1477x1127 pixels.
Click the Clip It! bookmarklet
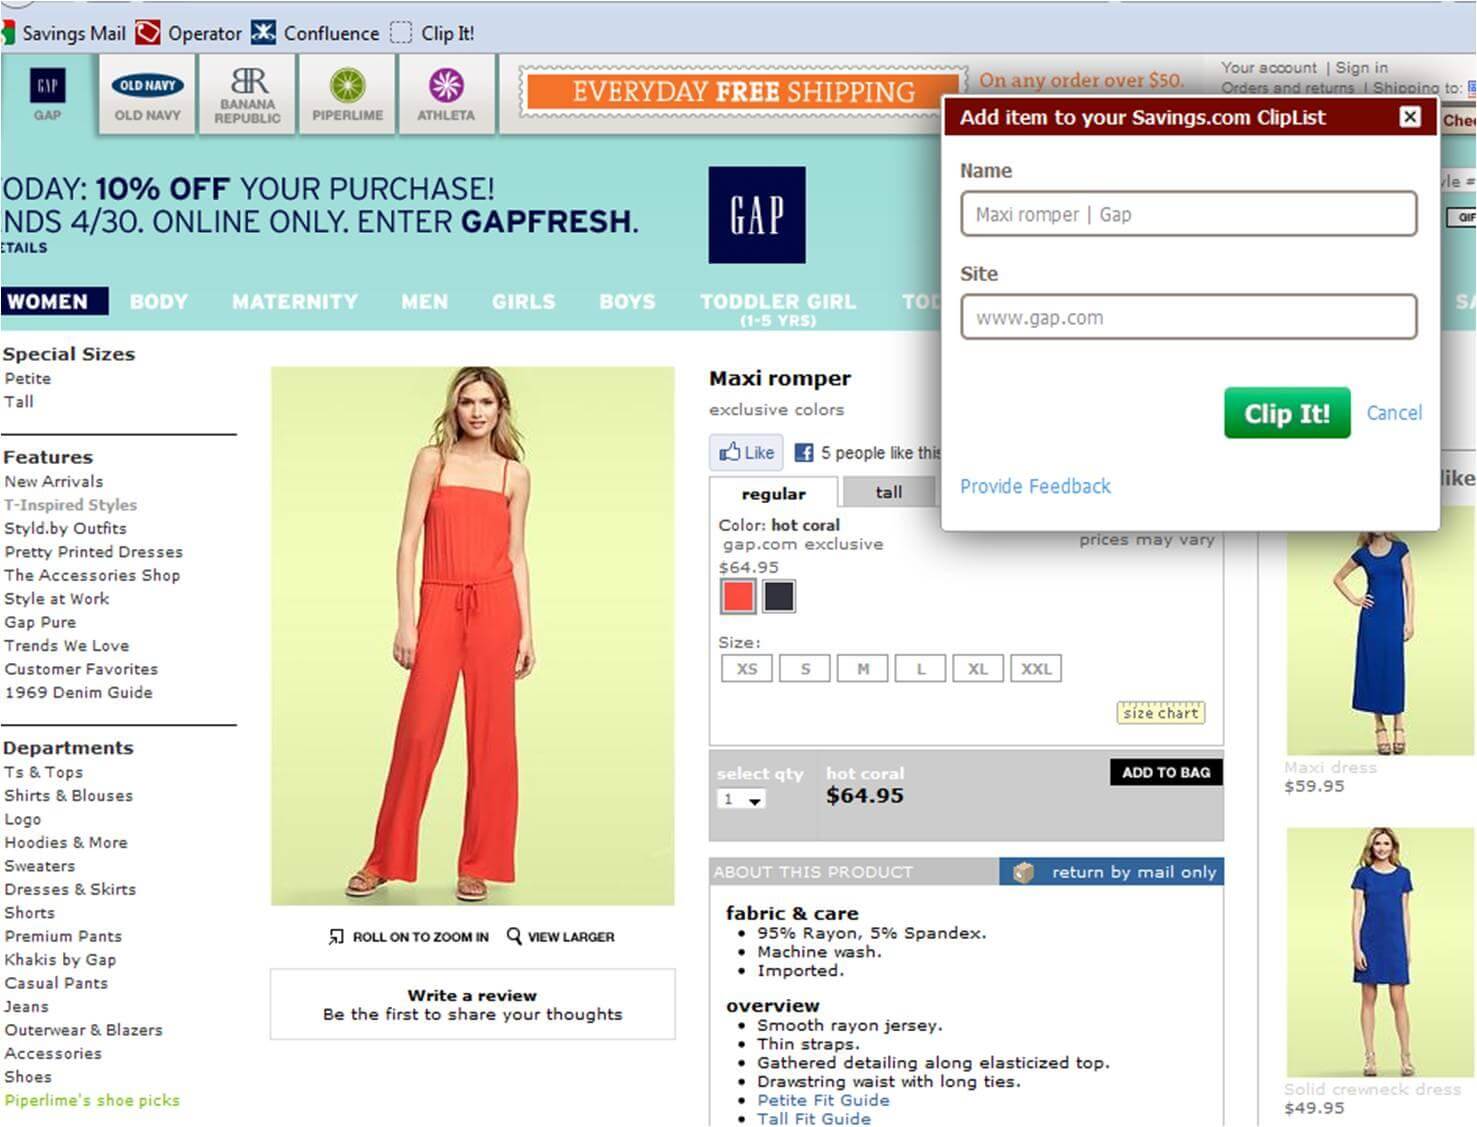pos(432,33)
